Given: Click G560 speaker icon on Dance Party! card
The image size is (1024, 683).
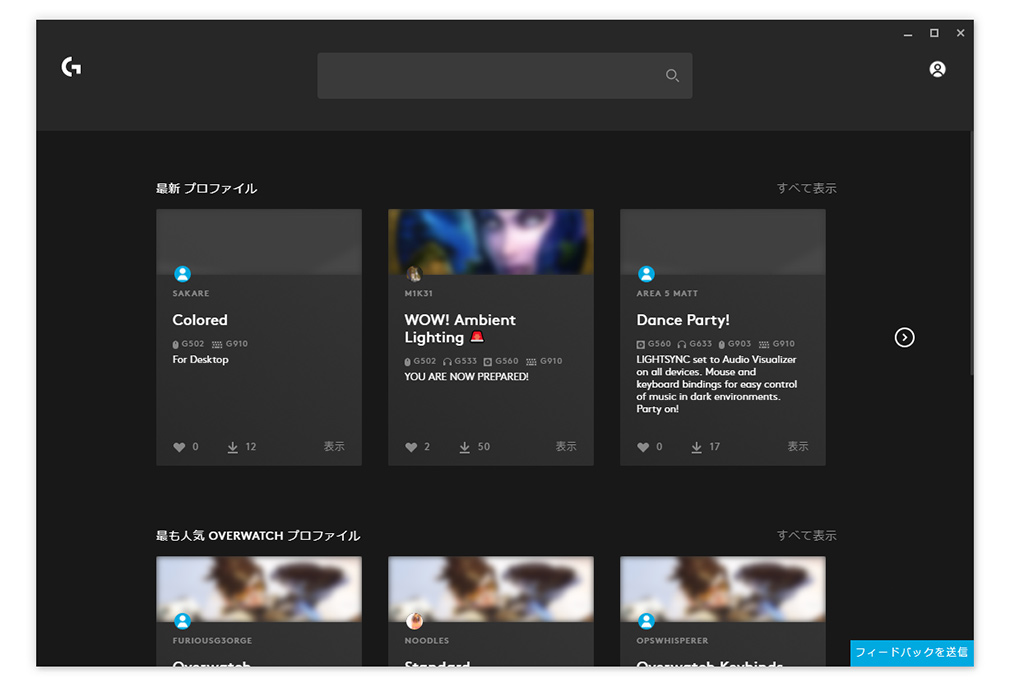Looking at the screenshot, I should pos(641,344).
